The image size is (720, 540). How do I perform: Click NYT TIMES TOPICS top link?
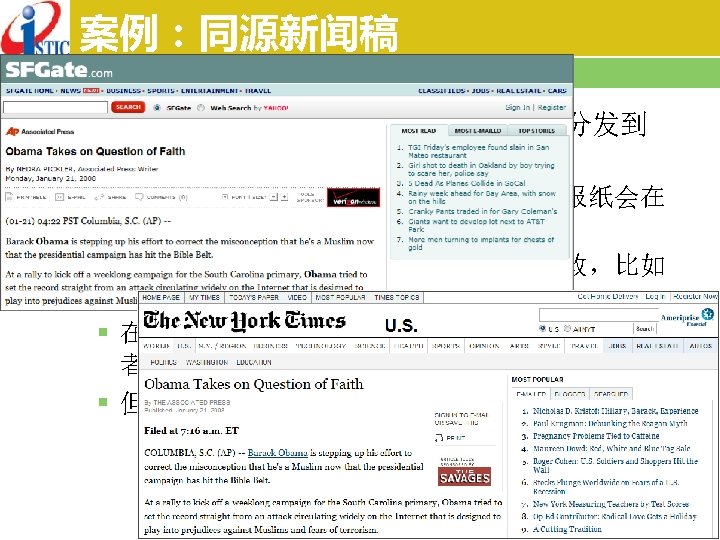click(x=397, y=298)
